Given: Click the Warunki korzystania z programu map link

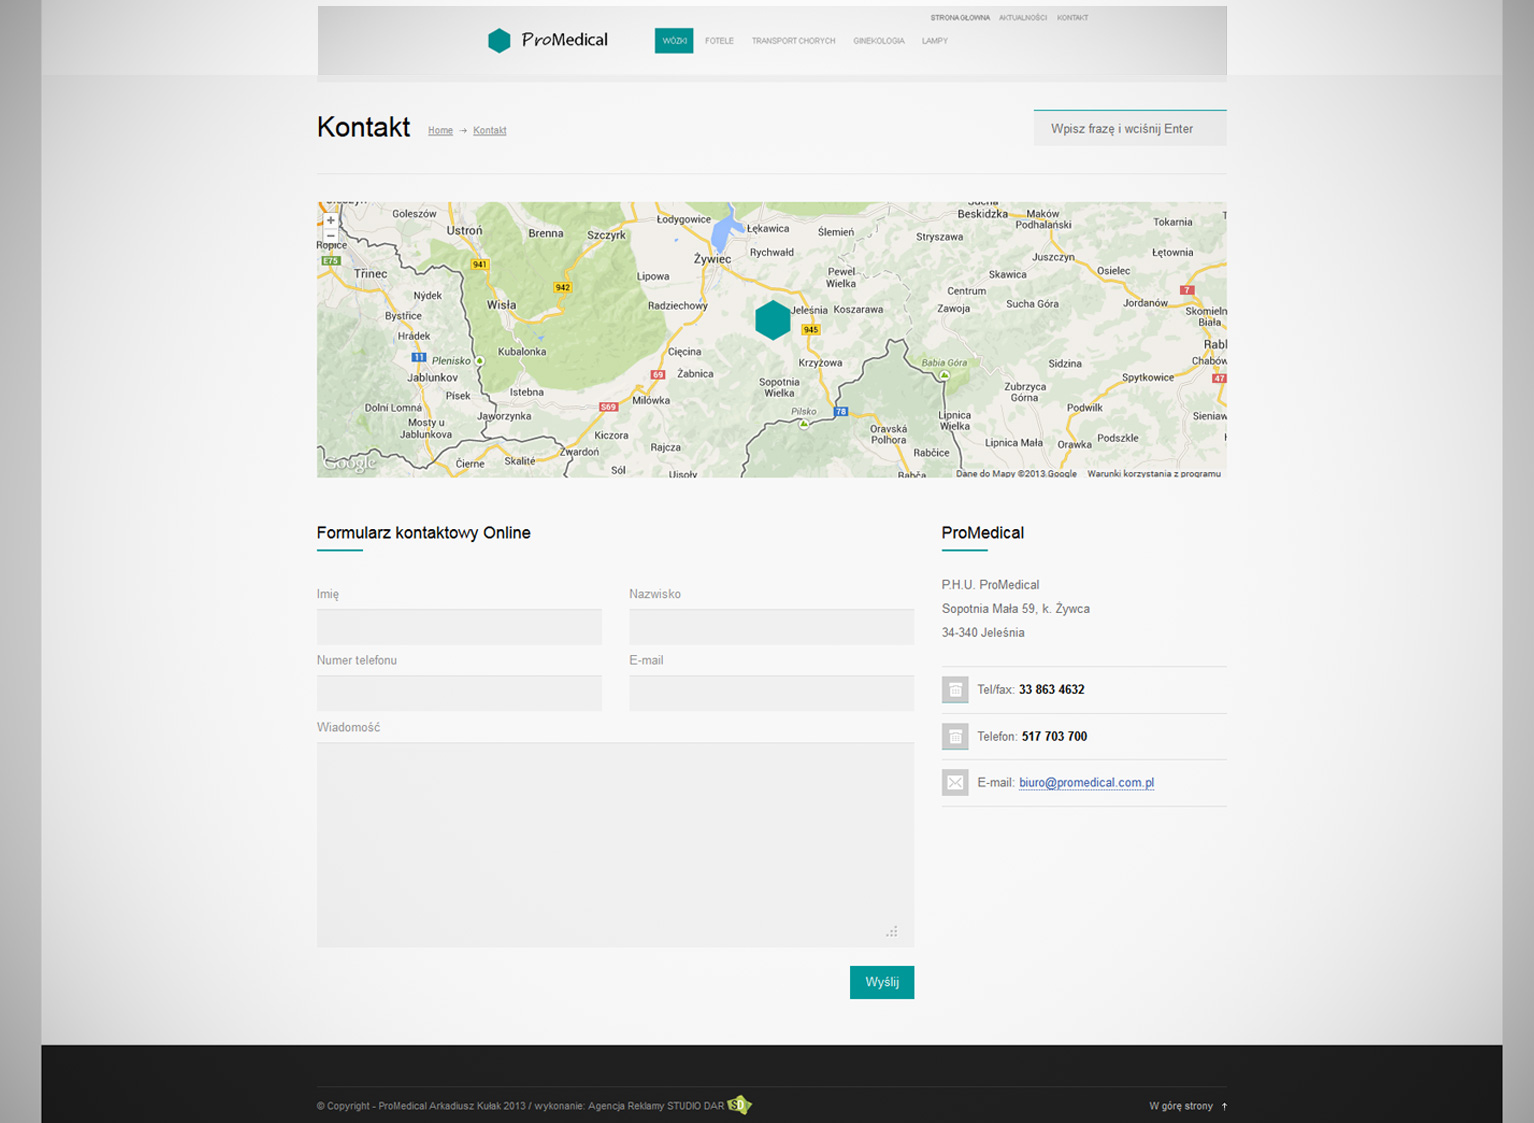Looking at the screenshot, I should tap(1154, 474).
